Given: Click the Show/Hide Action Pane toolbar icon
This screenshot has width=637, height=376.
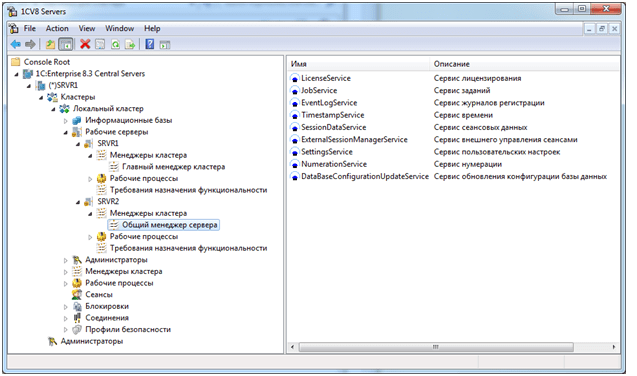Looking at the screenshot, I should (165, 45).
